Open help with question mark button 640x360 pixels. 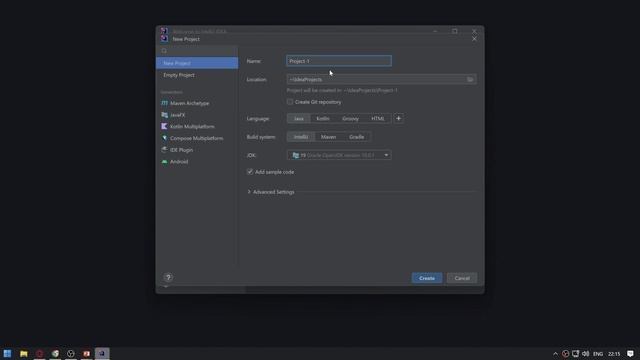168,278
